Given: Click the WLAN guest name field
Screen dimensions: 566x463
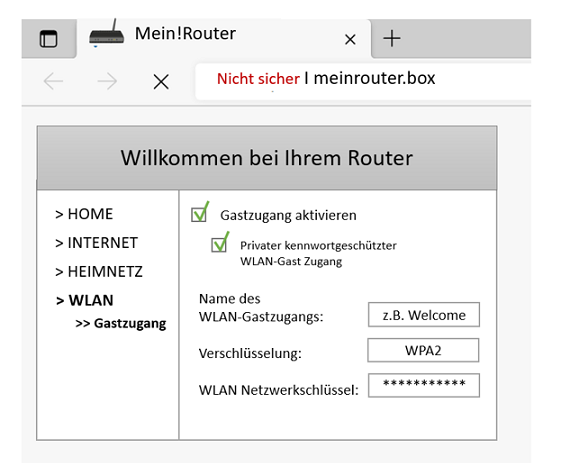Looking at the screenshot, I should tap(424, 315).
